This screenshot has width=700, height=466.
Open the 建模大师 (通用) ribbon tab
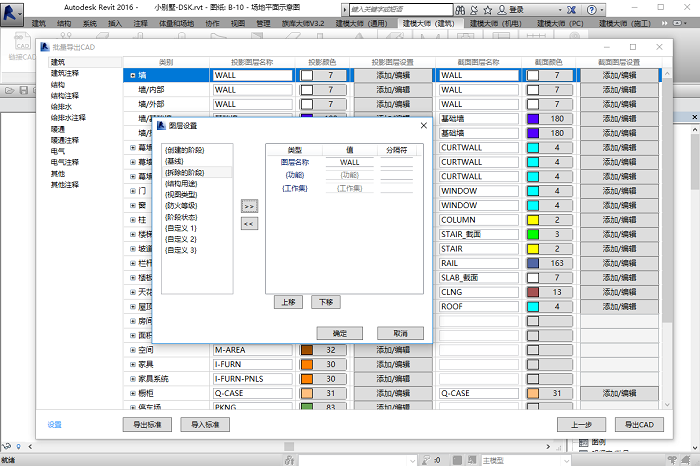[362, 23]
